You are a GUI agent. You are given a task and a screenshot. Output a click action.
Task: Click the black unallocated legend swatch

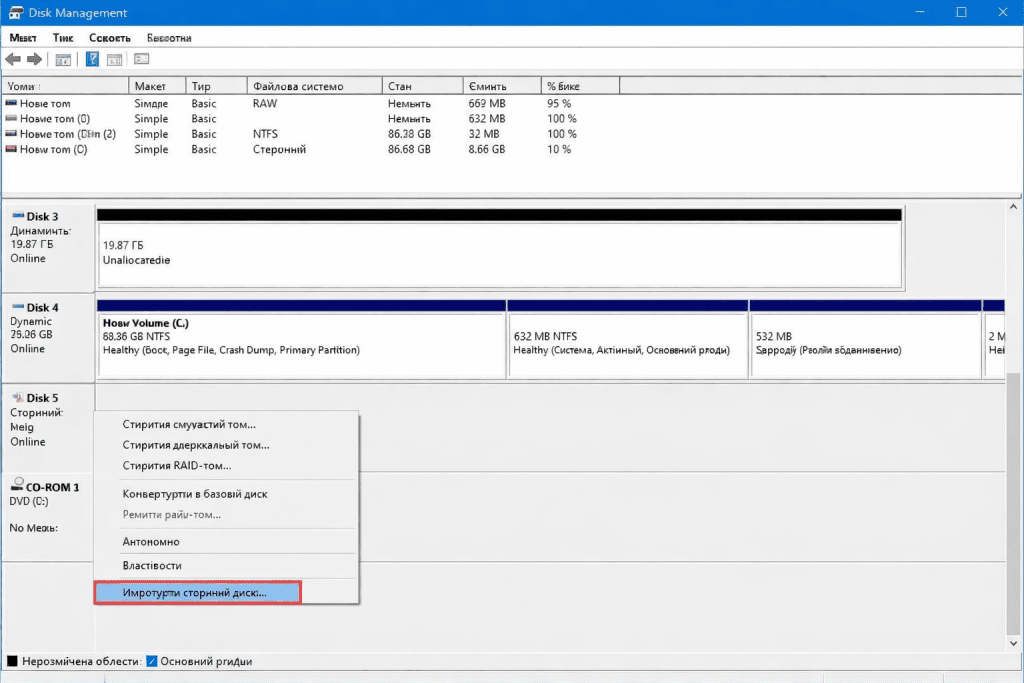tap(12, 661)
